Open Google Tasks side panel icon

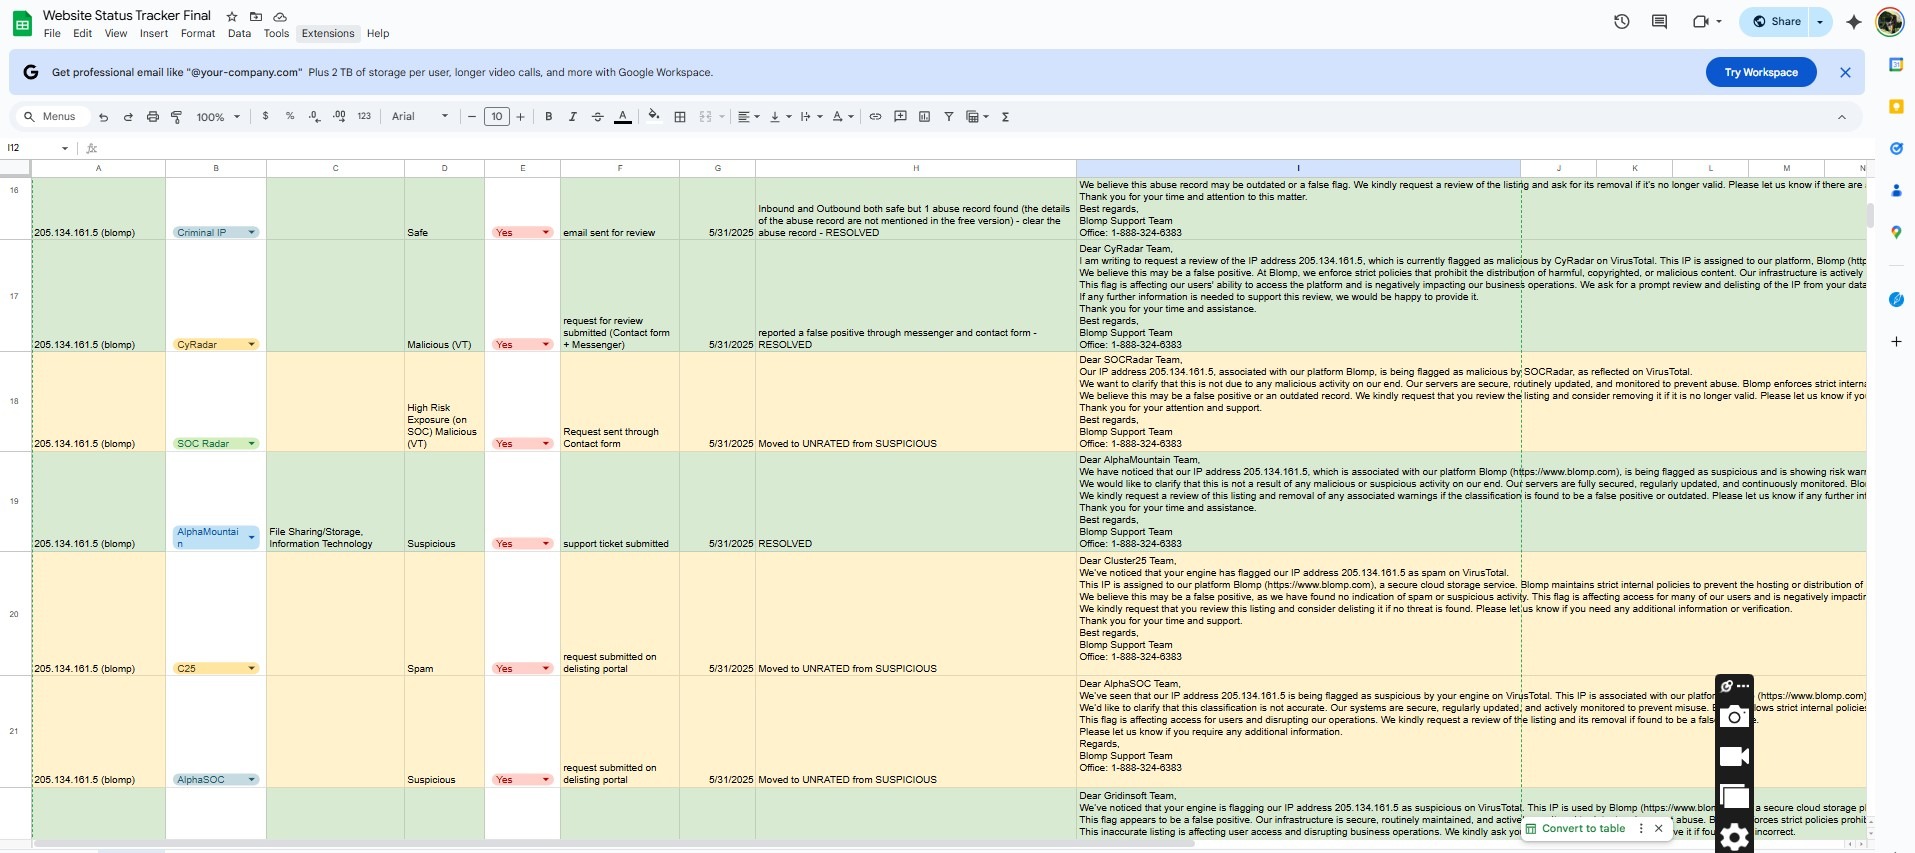[x=1895, y=148]
